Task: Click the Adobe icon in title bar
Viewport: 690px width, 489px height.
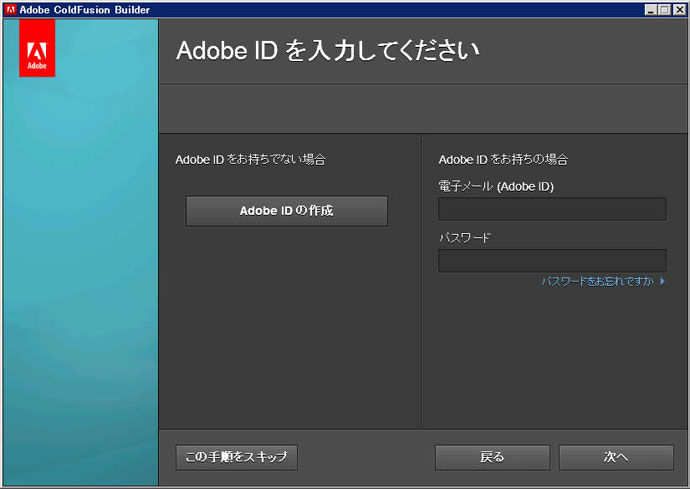Action: click(9, 8)
